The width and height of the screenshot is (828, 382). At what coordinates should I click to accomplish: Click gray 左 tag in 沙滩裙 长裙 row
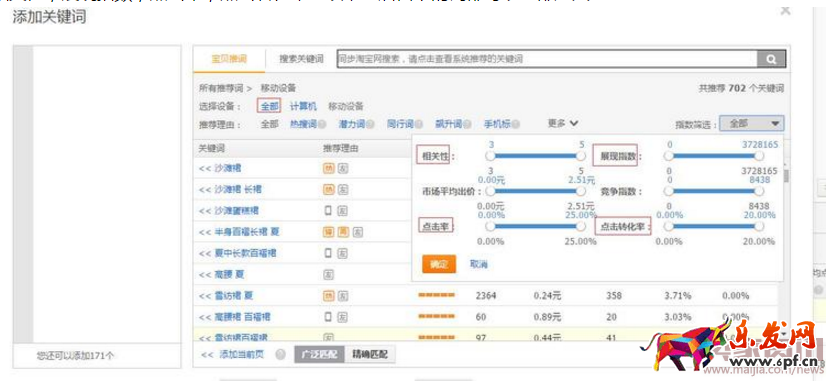(343, 189)
